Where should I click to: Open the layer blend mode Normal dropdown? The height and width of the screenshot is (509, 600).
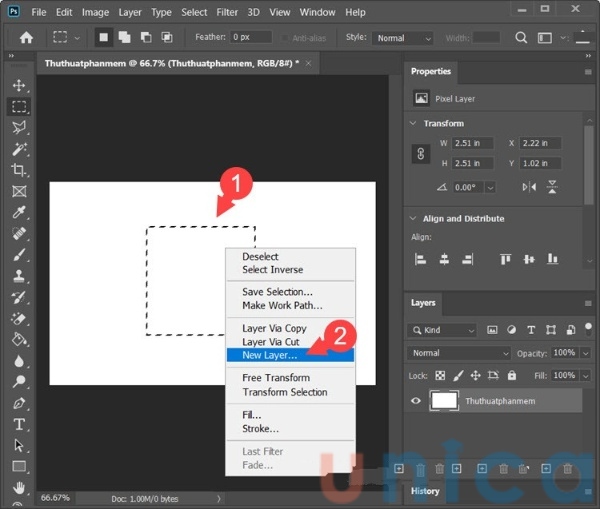[x=458, y=353]
